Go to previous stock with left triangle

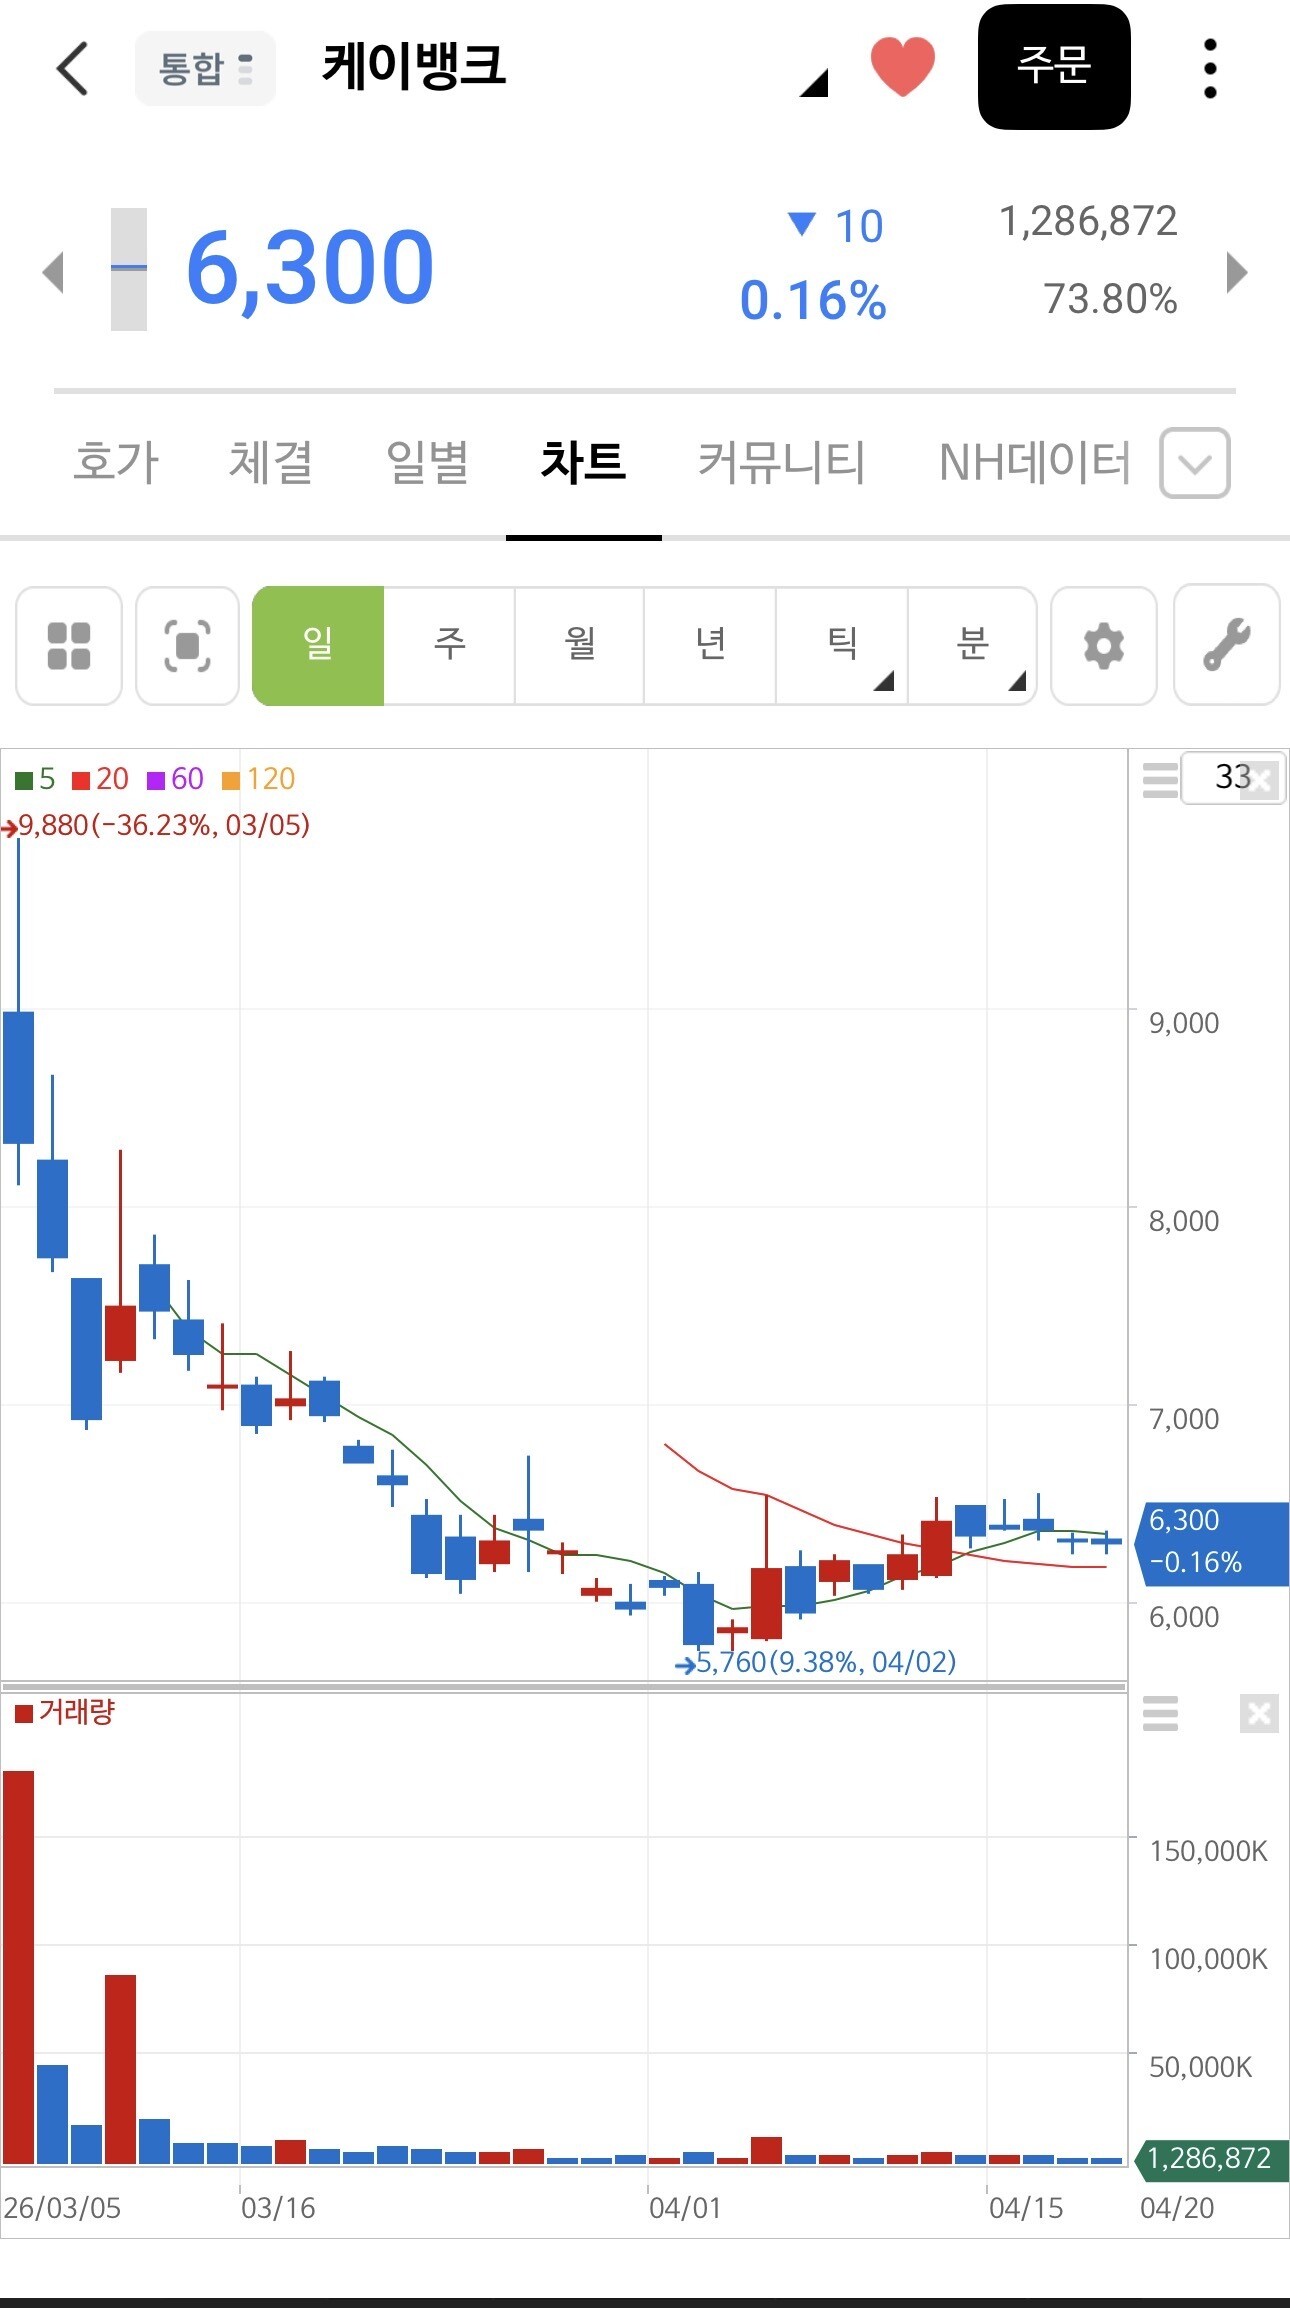pyautogui.click(x=54, y=272)
